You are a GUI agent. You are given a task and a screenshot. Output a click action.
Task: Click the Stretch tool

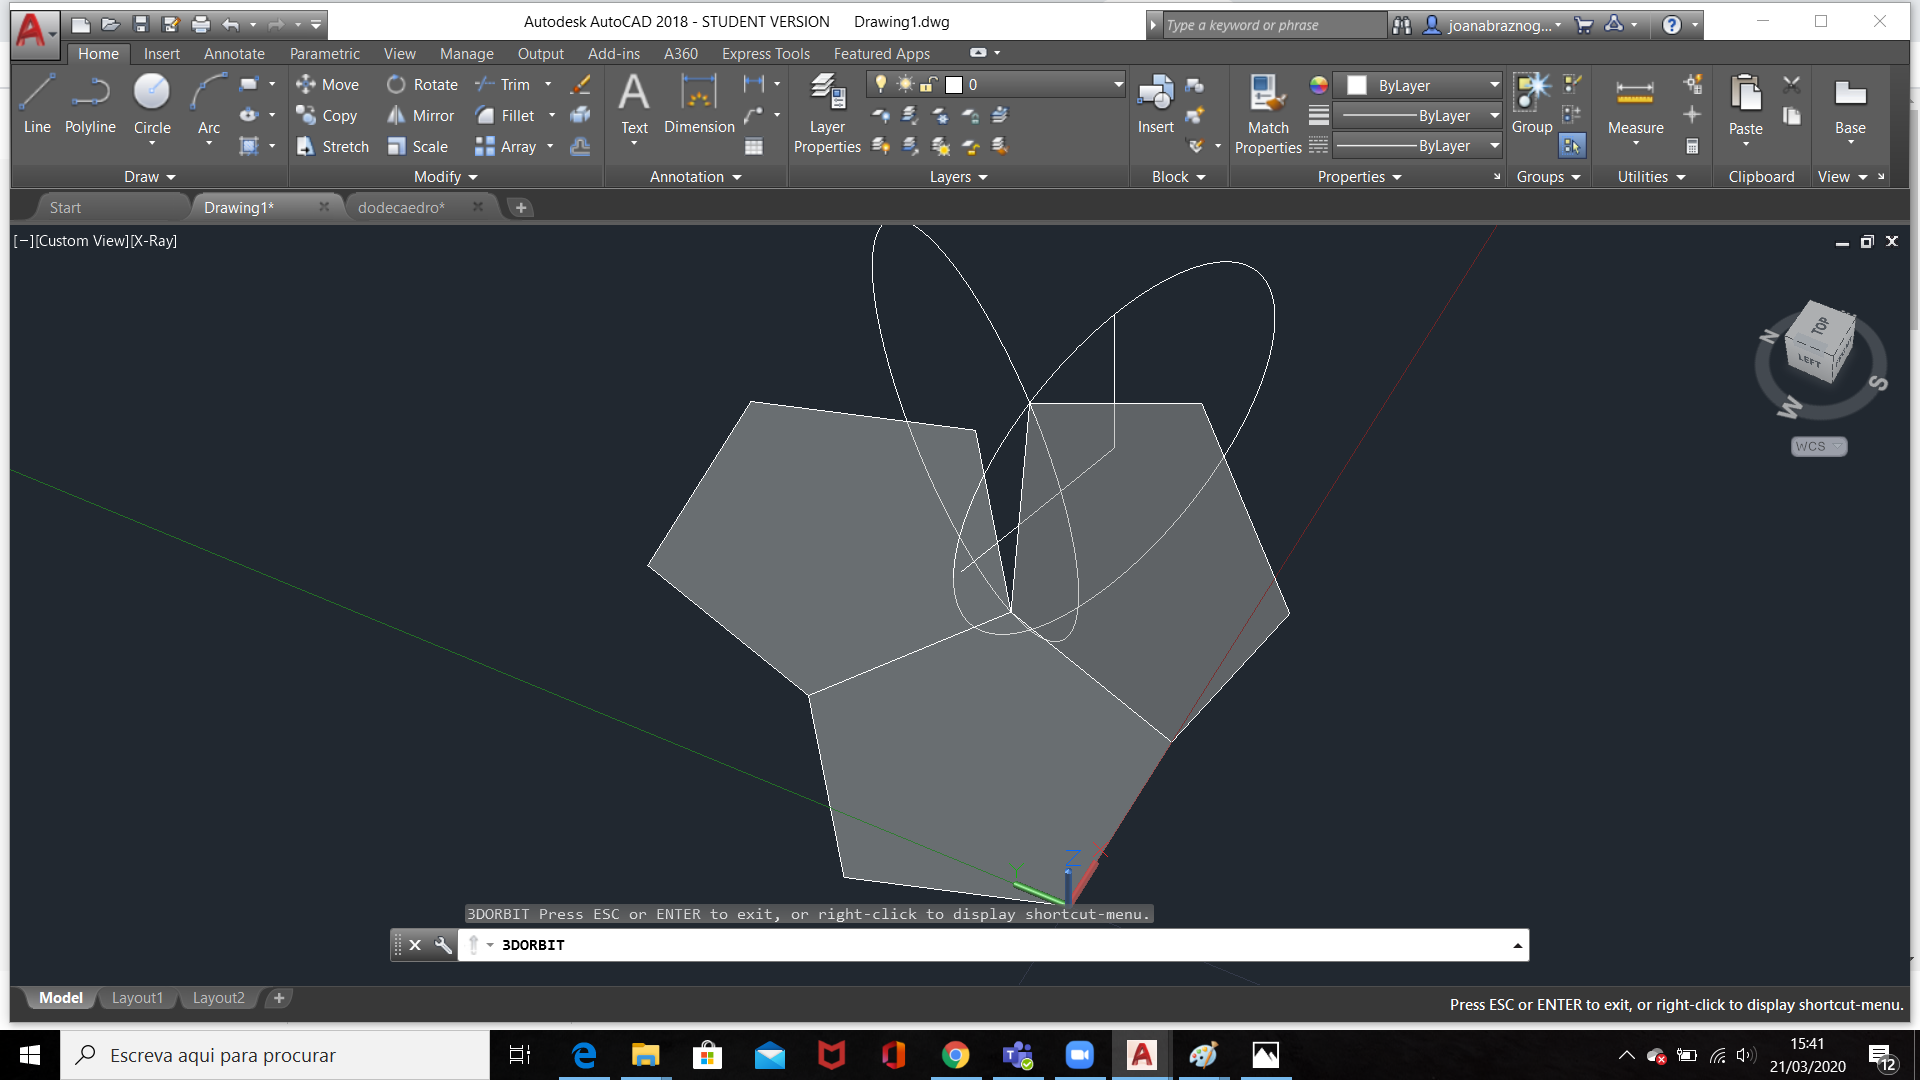pyautogui.click(x=332, y=147)
